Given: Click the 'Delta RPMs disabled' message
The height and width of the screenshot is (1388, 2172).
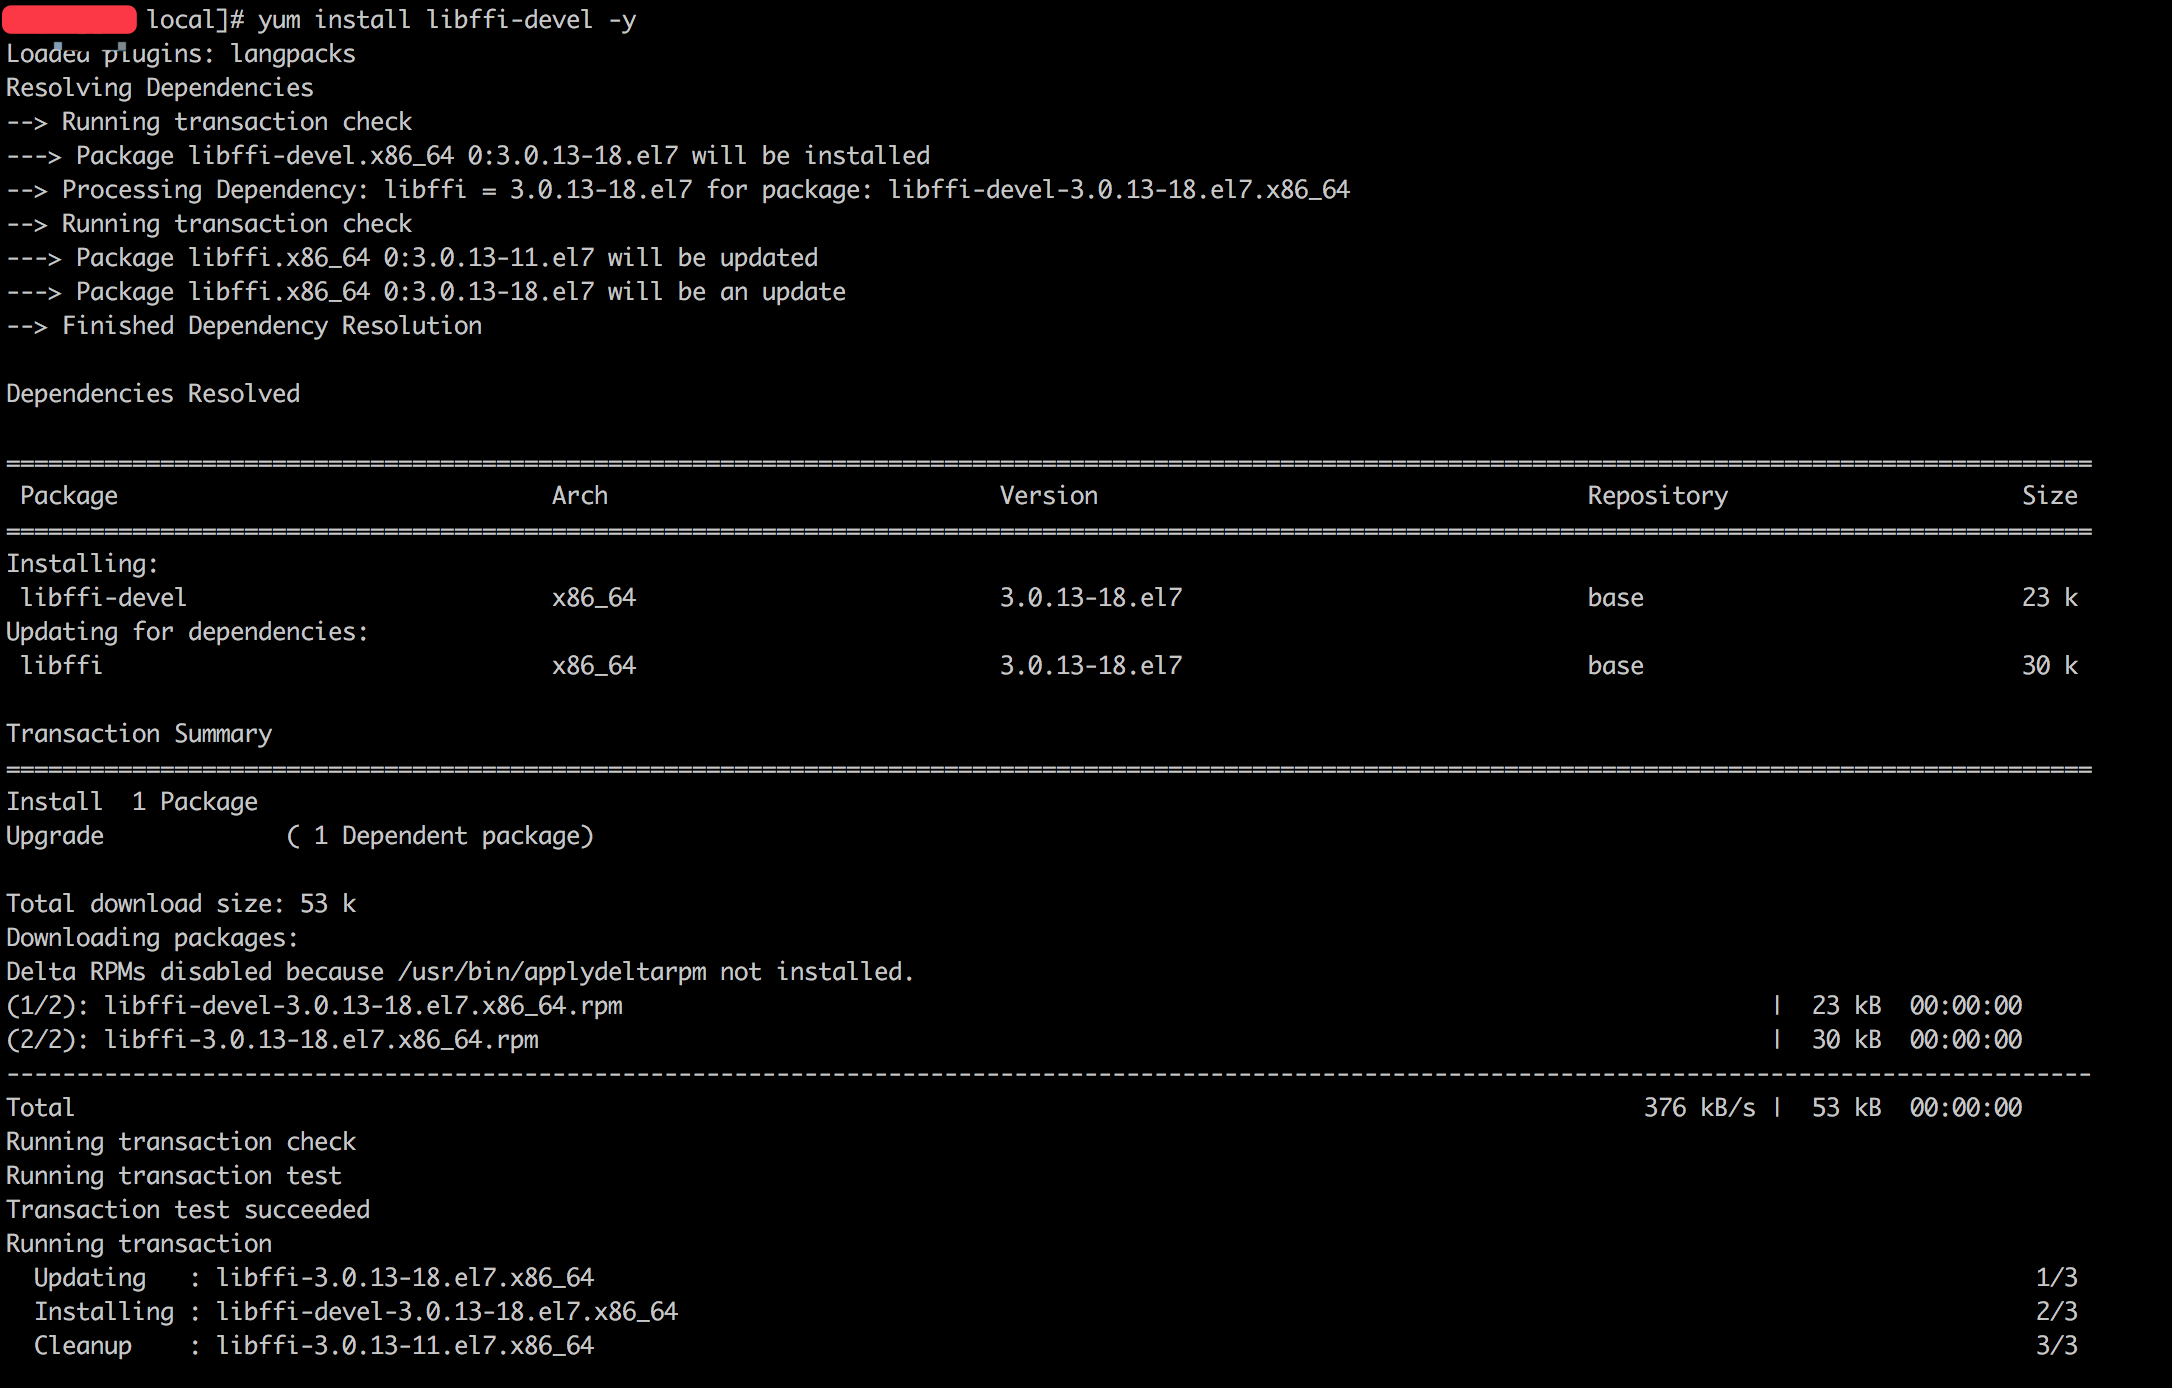Looking at the screenshot, I should tap(460, 972).
